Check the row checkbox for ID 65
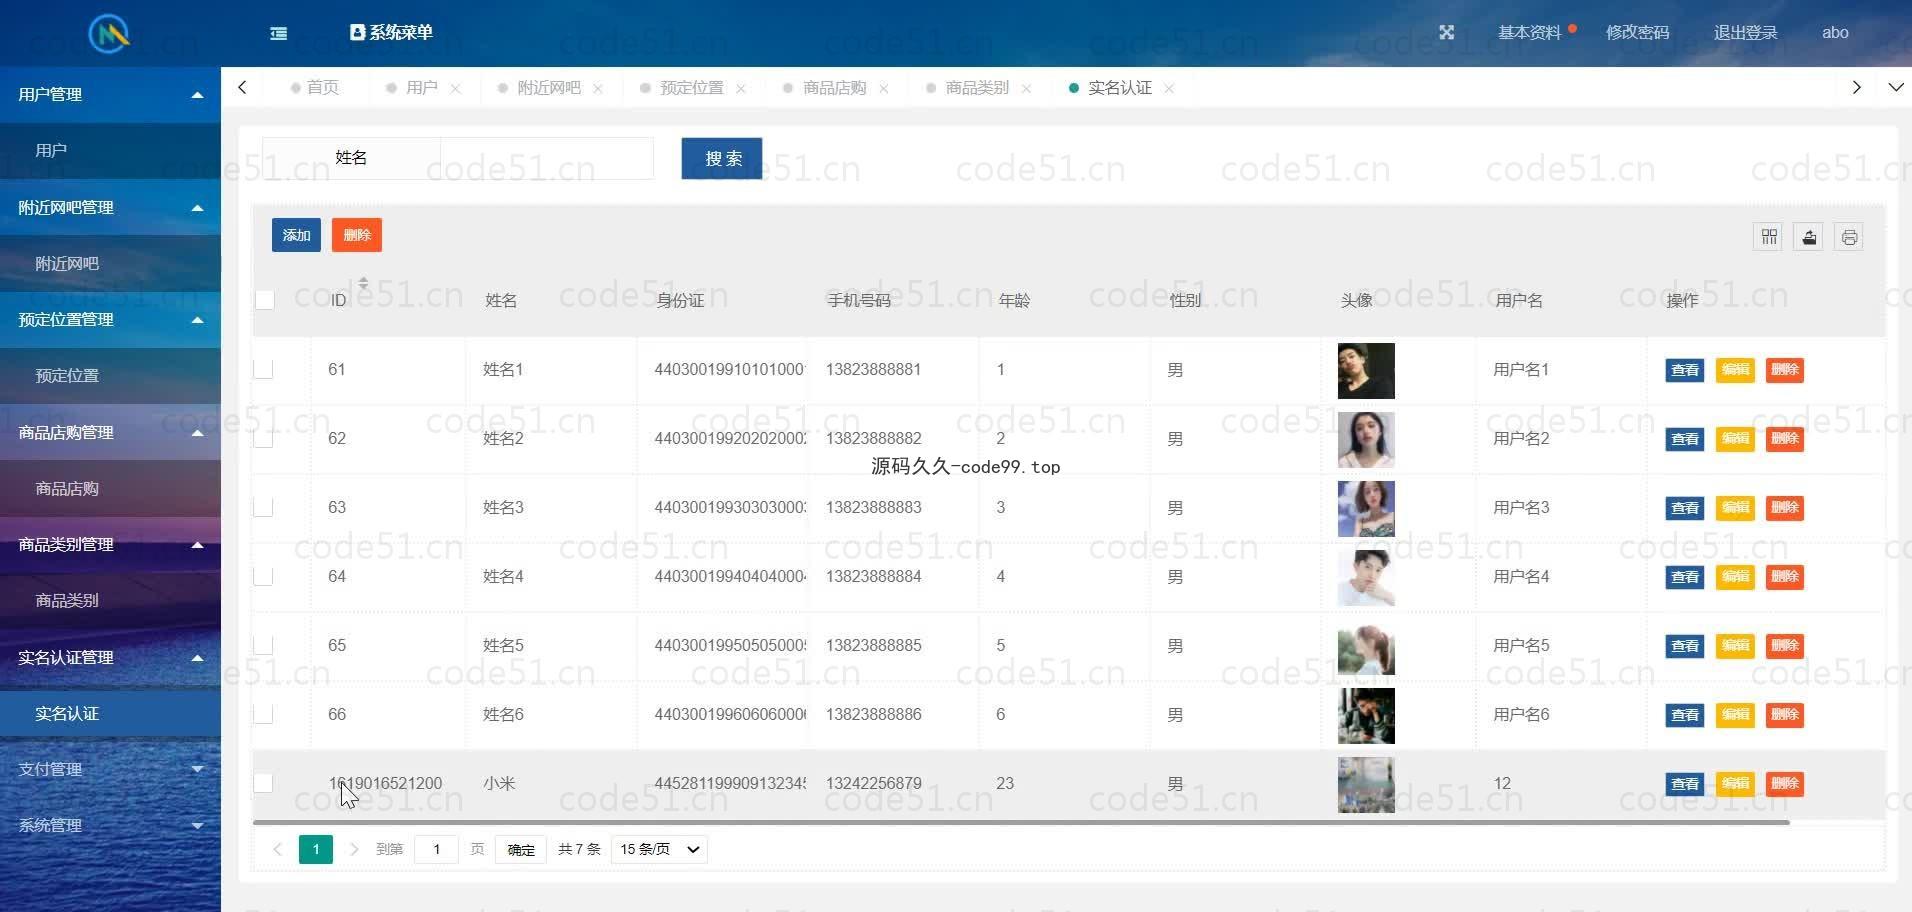Screen dimensions: 1912x912 coord(264,645)
